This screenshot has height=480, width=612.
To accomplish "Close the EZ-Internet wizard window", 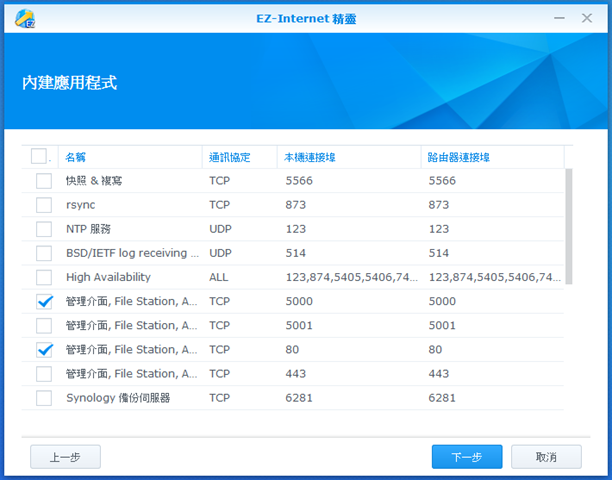I will (587, 18).
